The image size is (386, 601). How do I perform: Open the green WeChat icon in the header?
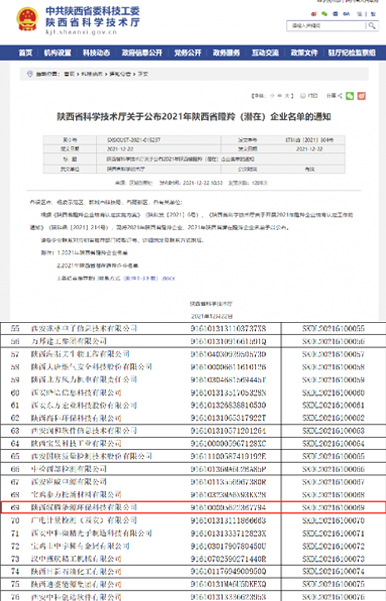324,14
